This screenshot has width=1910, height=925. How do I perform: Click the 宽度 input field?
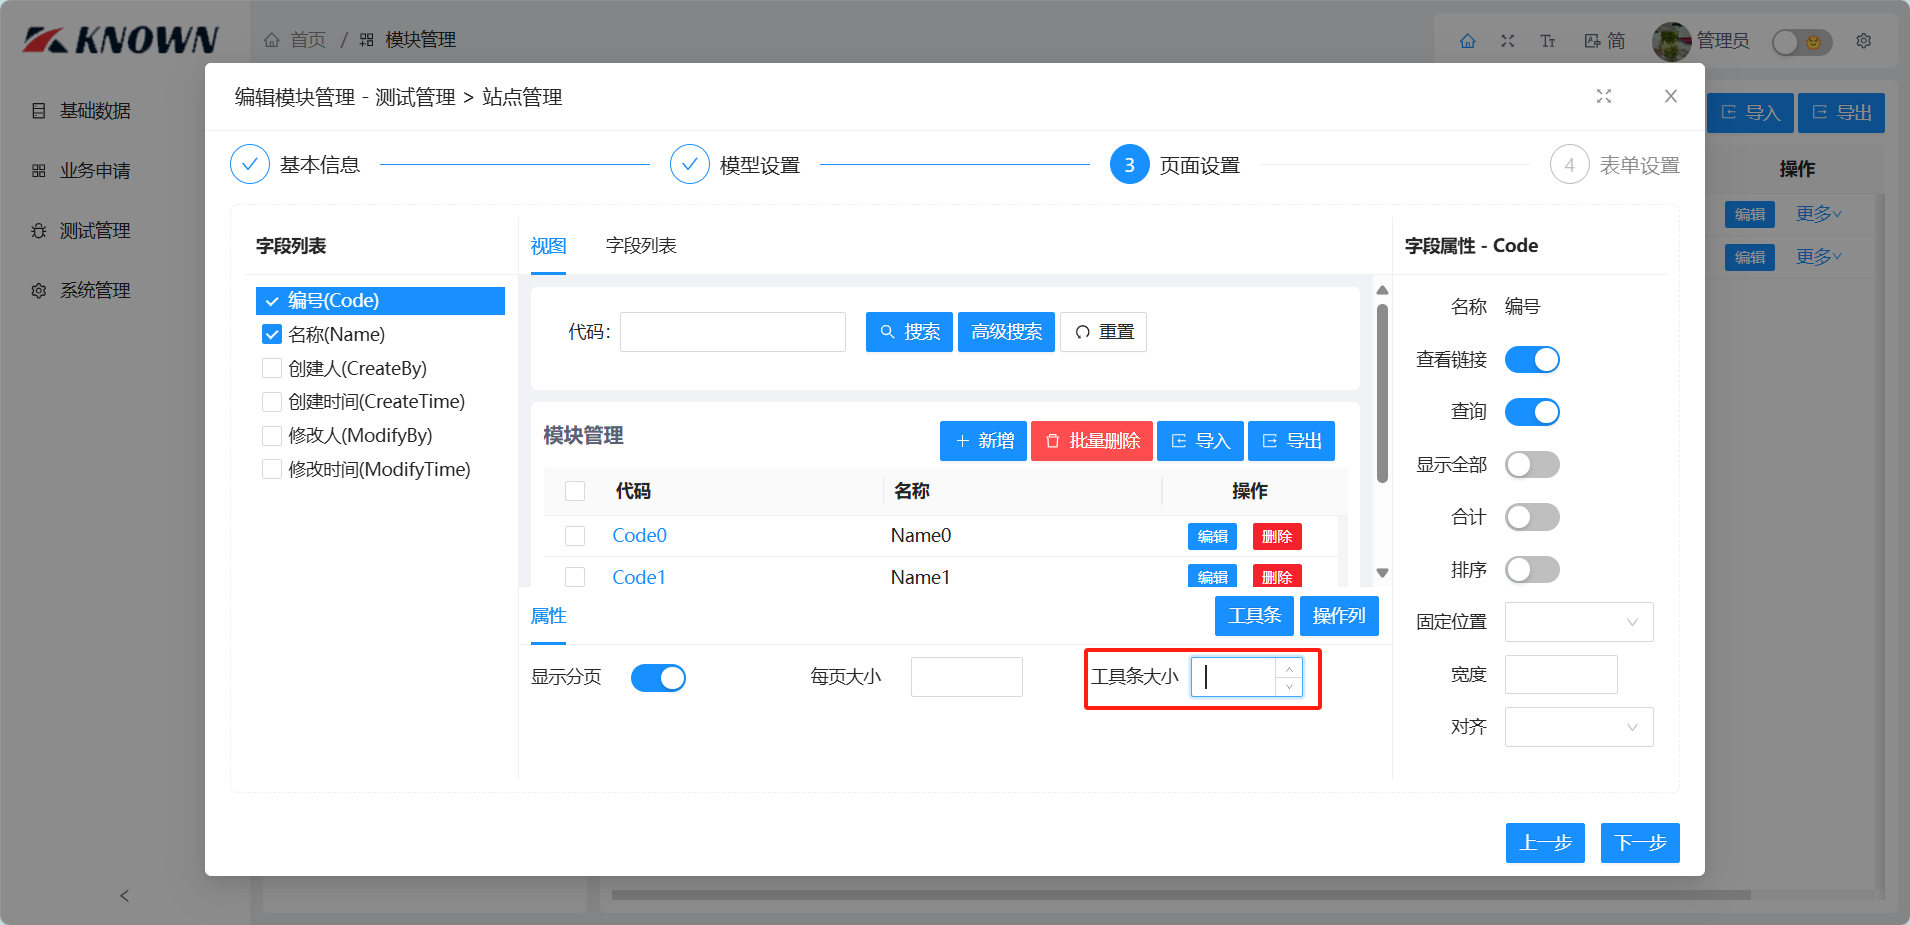click(x=1561, y=675)
